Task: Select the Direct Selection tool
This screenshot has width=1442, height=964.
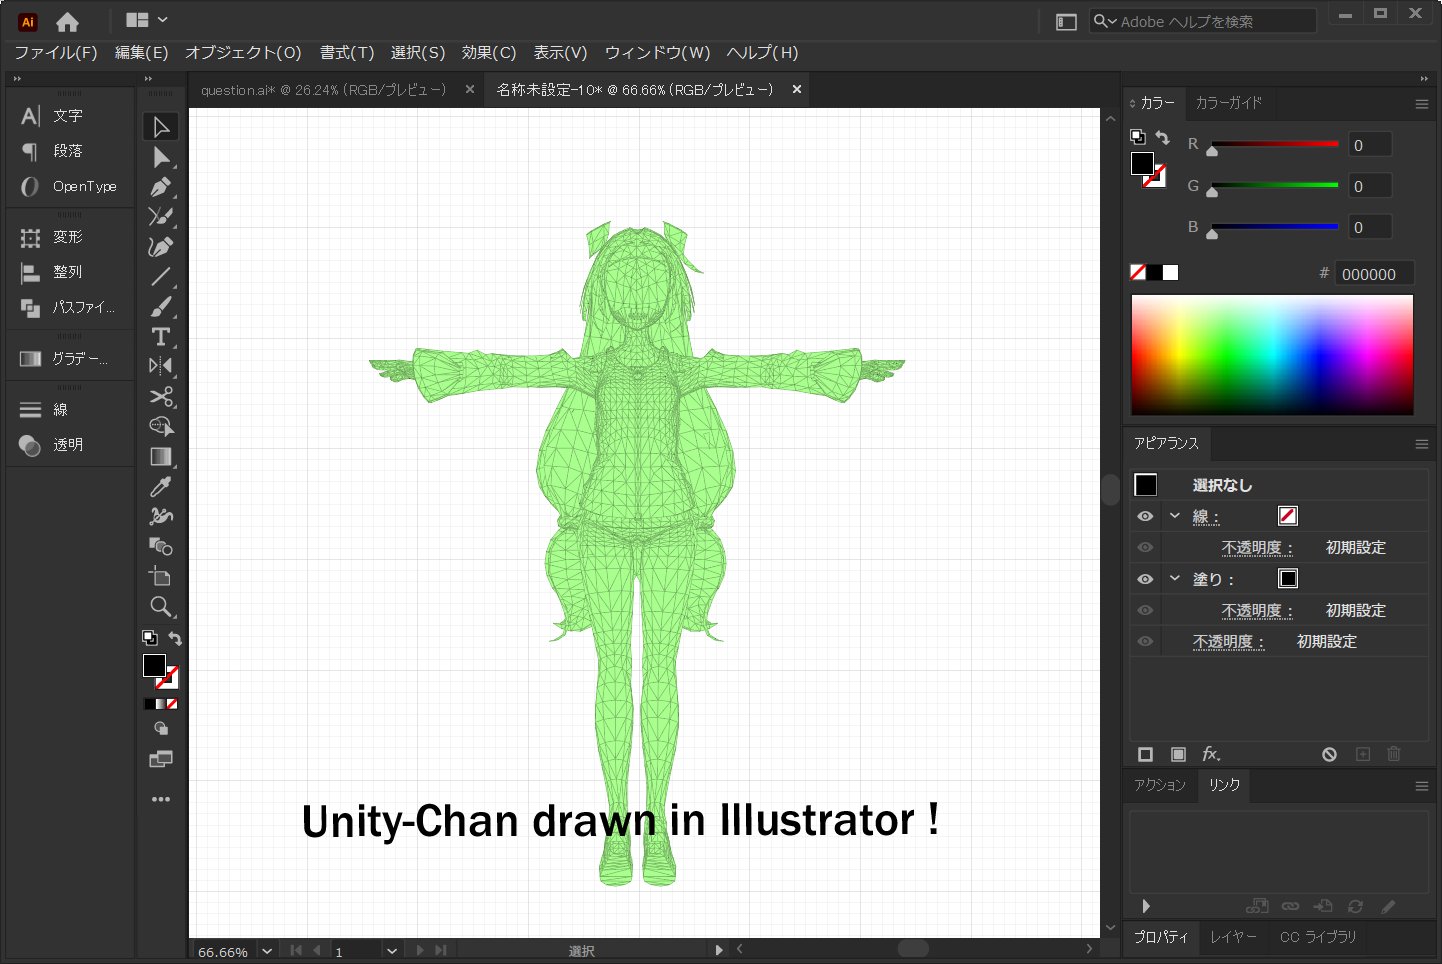Action: pos(160,157)
